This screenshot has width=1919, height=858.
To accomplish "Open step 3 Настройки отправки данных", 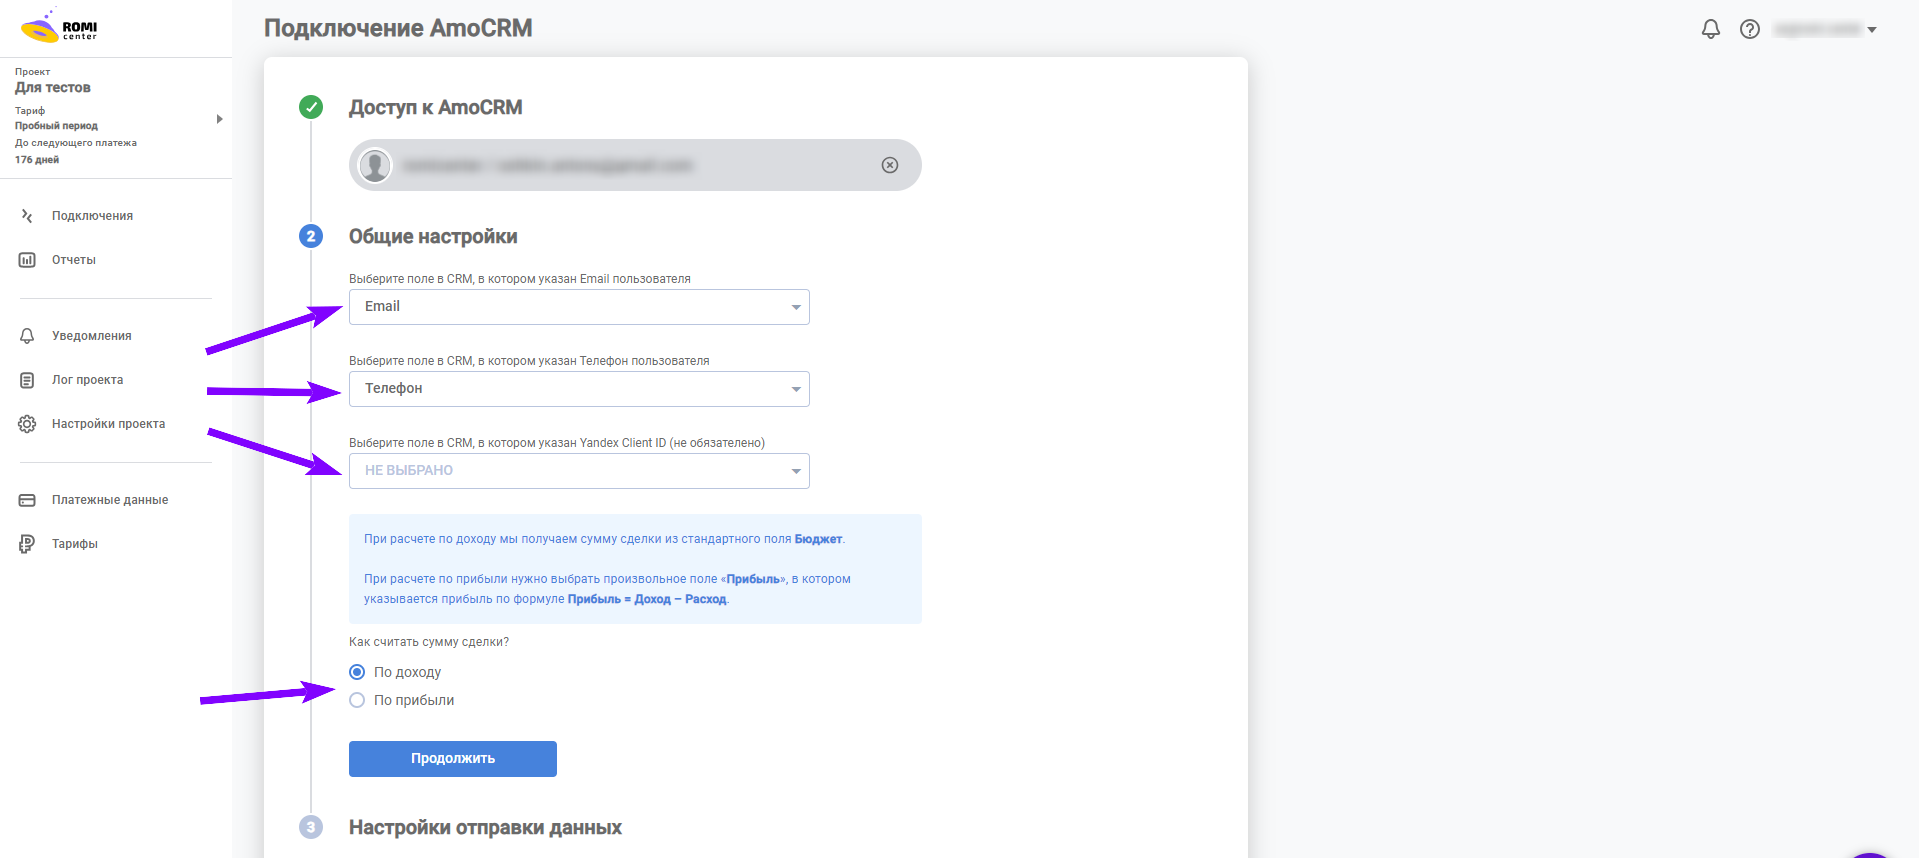I will 485,827.
